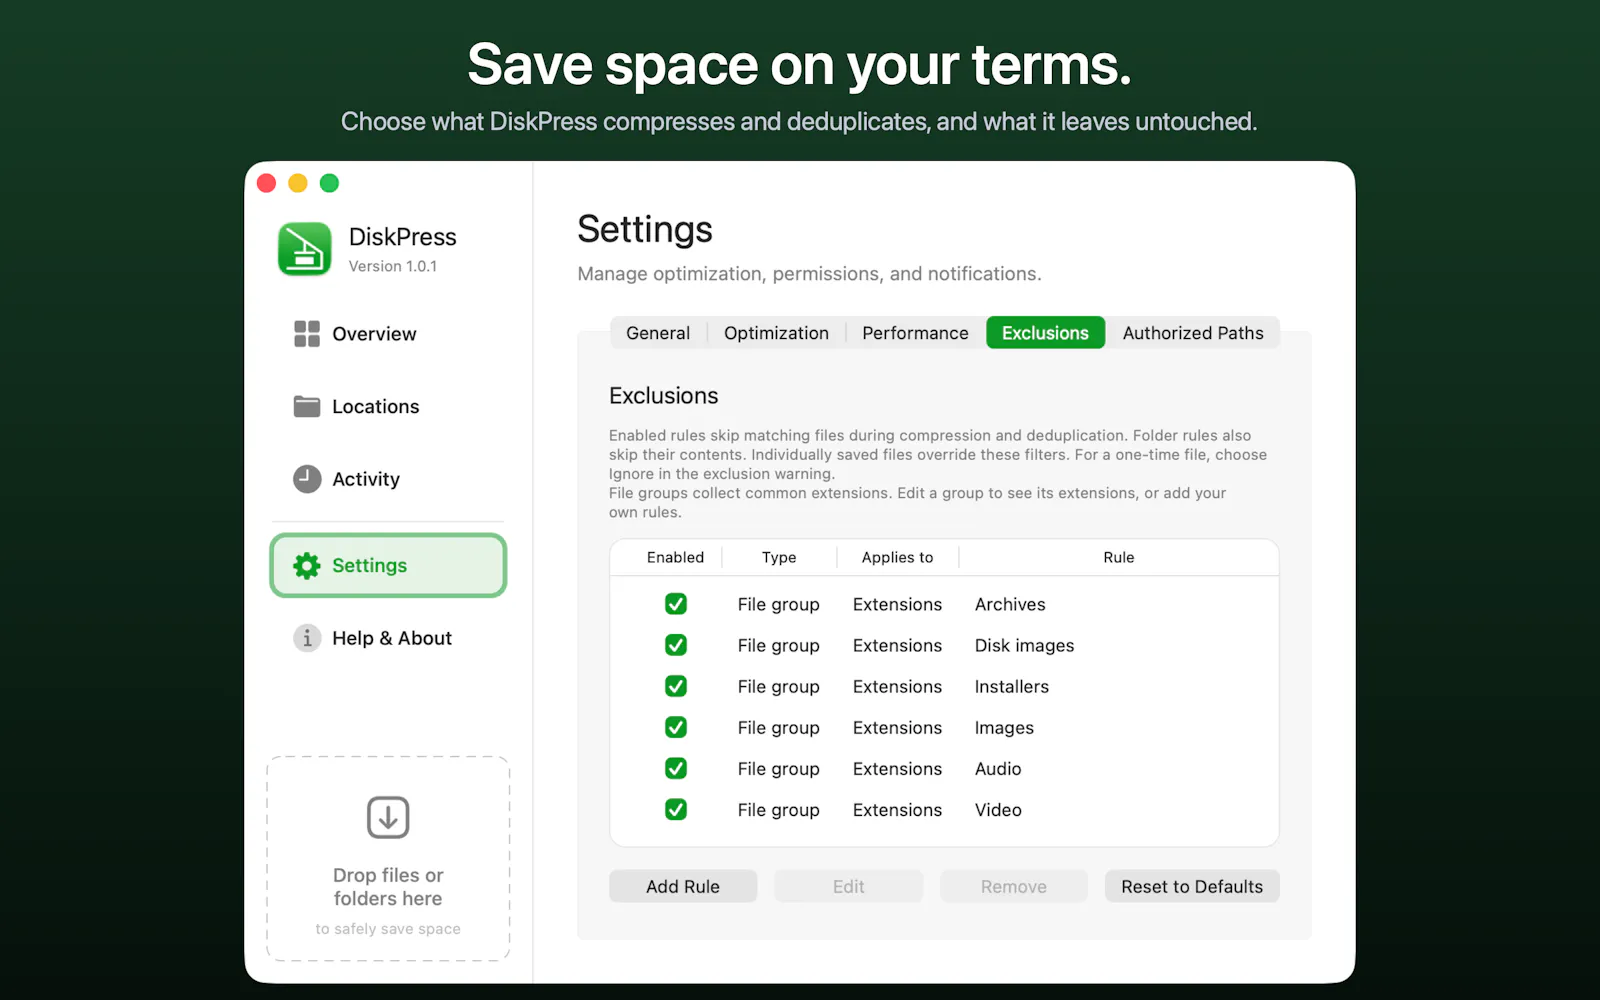Image resolution: width=1600 pixels, height=1000 pixels.
Task: Open the Locations sidebar item
Action: (x=388, y=406)
